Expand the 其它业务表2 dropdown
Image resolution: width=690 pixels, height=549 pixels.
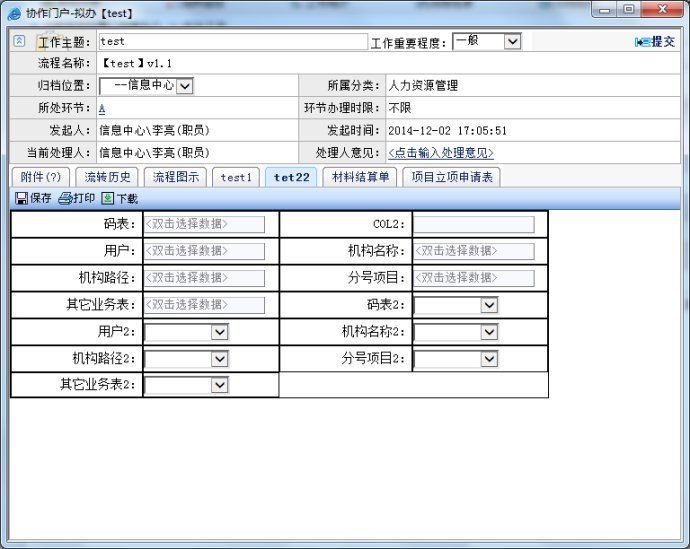point(187,385)
